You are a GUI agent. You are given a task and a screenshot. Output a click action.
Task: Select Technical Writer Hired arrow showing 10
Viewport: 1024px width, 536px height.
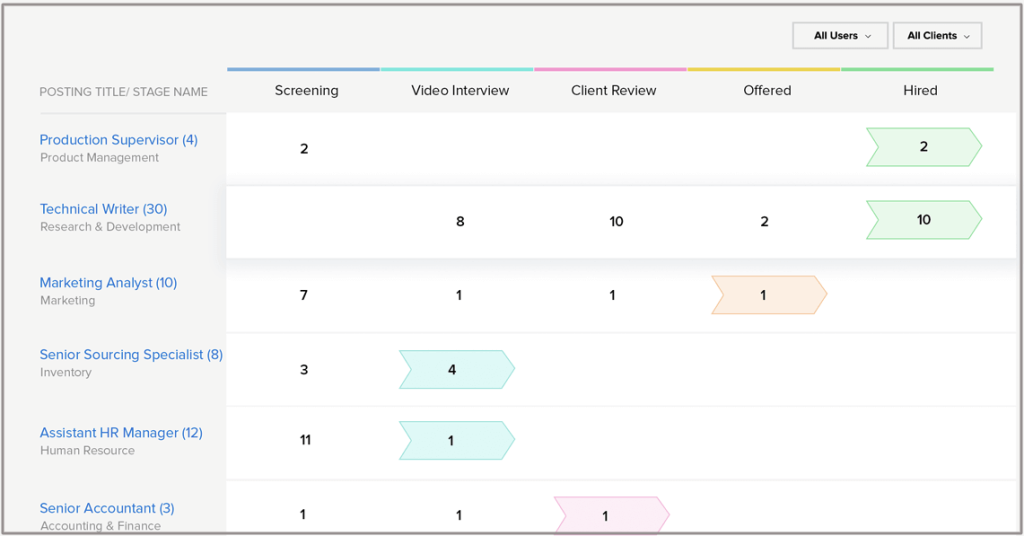(924, 220)
